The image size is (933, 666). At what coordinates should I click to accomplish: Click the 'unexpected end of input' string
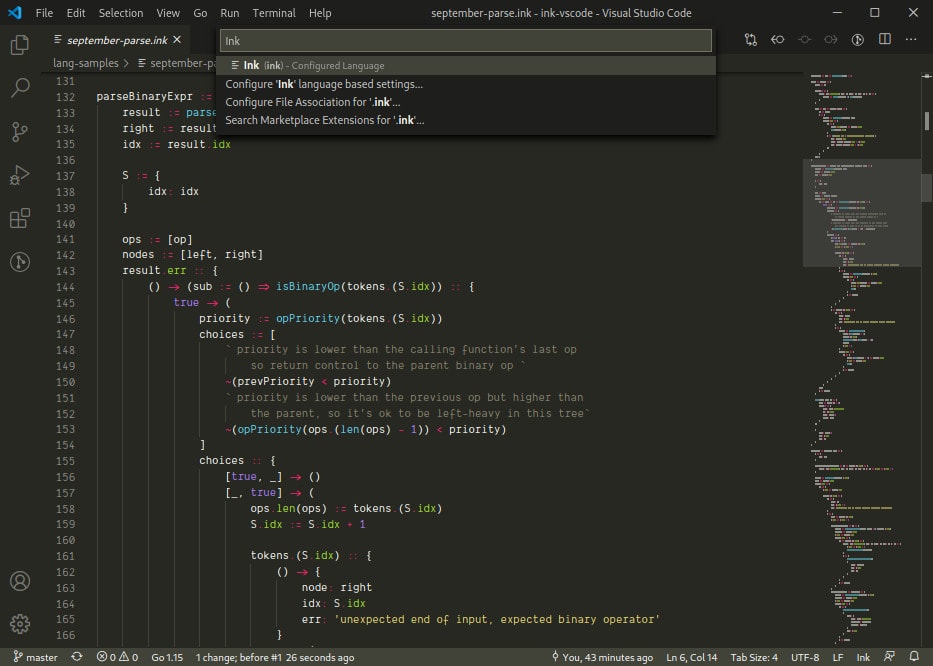[x=497, y=619]
